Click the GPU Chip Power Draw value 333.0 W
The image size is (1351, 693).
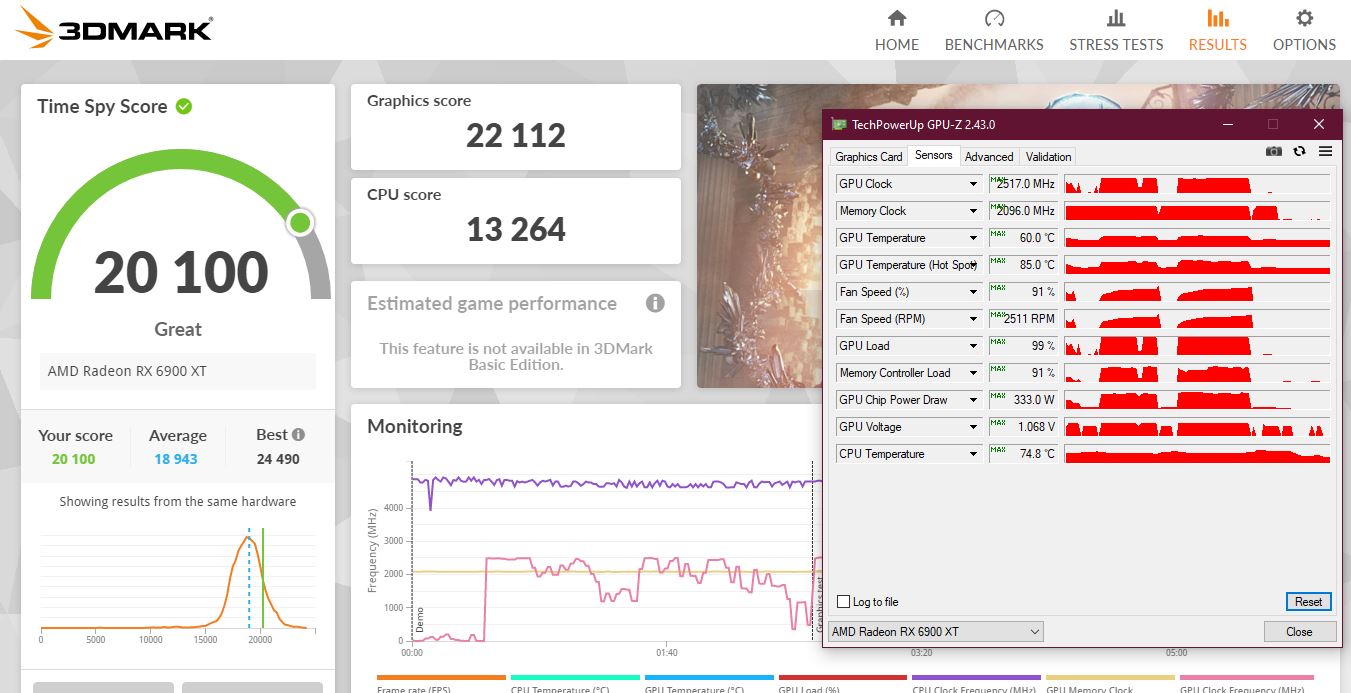pos(1022,400)
